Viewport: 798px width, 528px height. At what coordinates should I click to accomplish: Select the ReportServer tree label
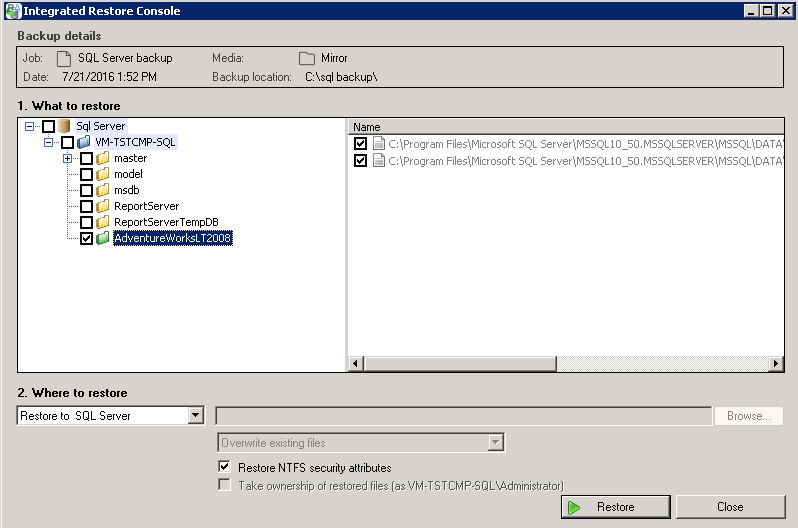(x=147, y=206)
